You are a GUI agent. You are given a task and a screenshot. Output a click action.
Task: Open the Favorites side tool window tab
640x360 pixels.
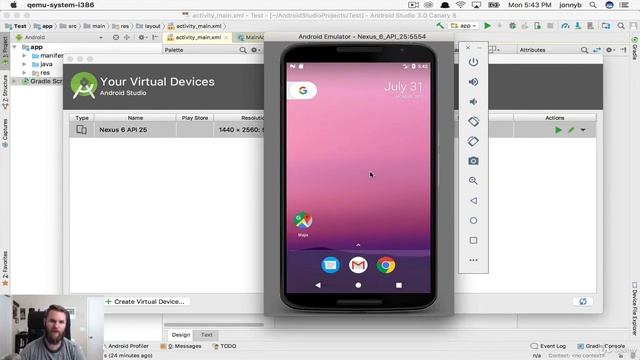point(5,268)
